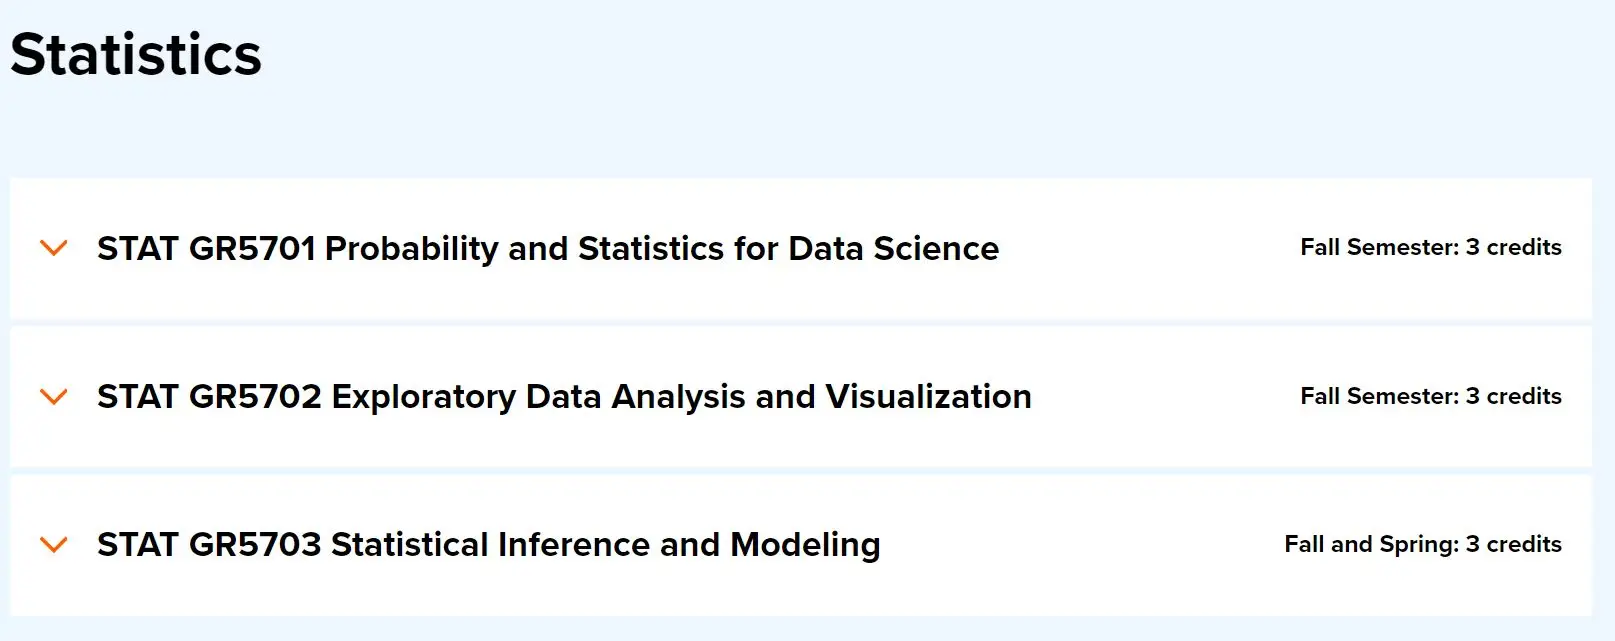The width and height of the screenshot is (1615, 641).
Task: Expand the STAT GR5701 chevron arrow
Action: [53, 248]
